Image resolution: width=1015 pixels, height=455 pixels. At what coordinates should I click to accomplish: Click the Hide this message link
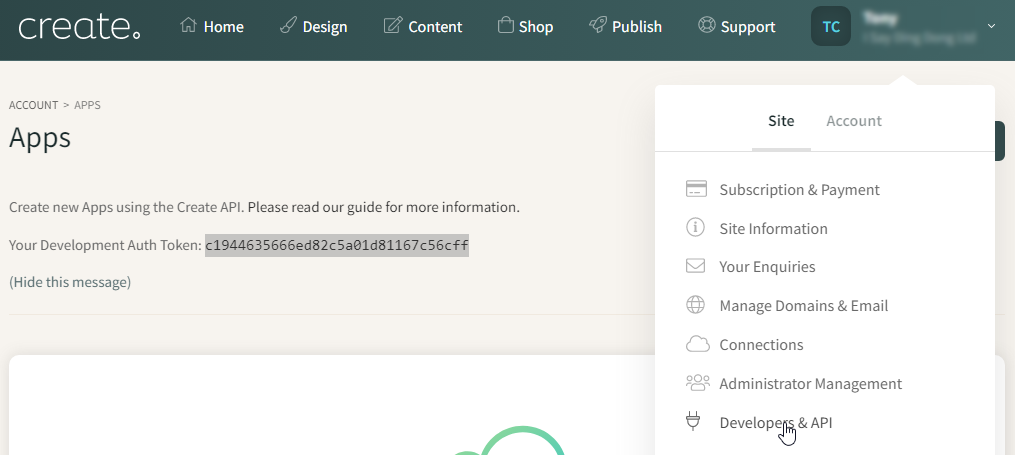pyautogui.click(x=70, y=282)
